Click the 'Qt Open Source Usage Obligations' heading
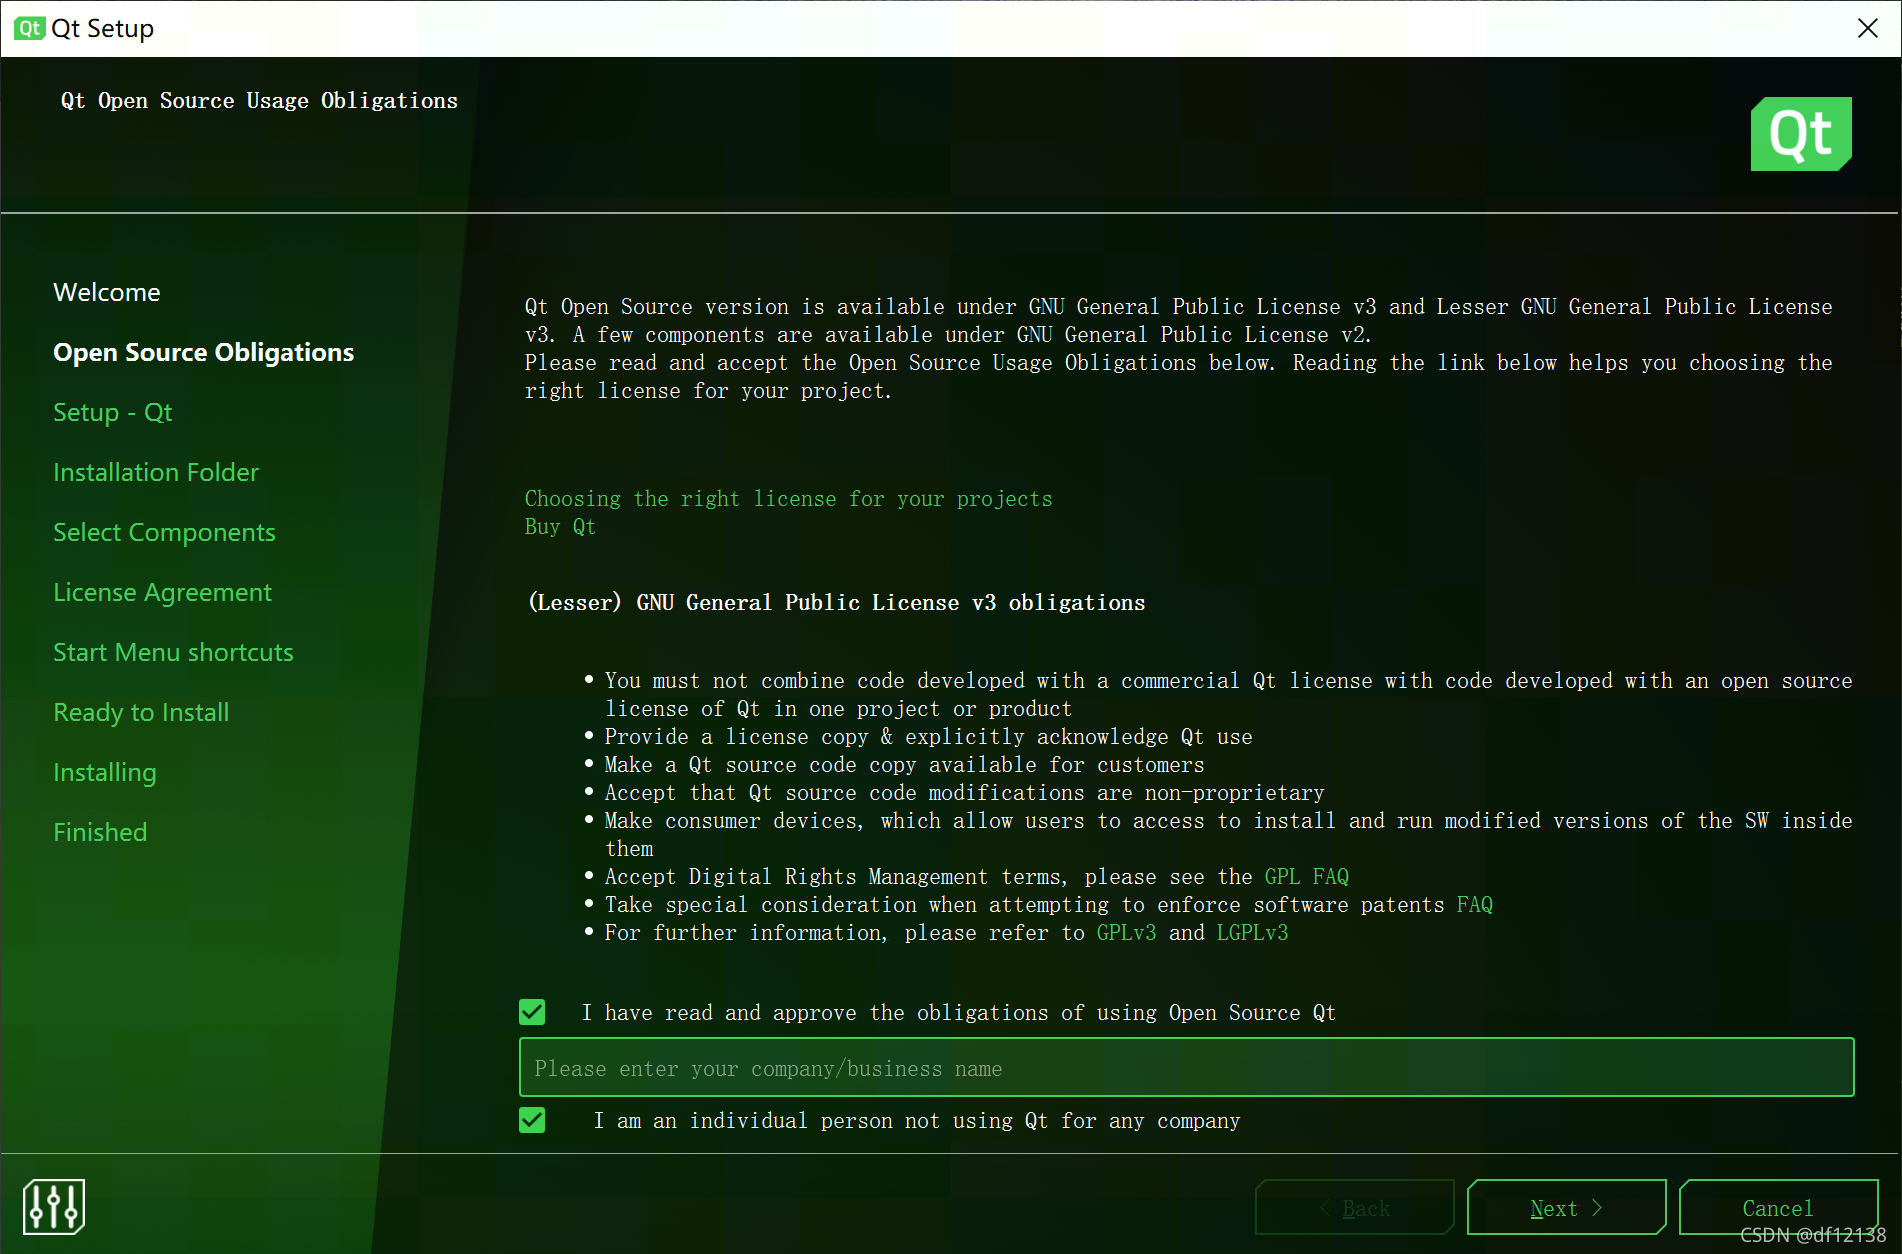This screenshot has width=1902, height=1254. tap(259, 100)
